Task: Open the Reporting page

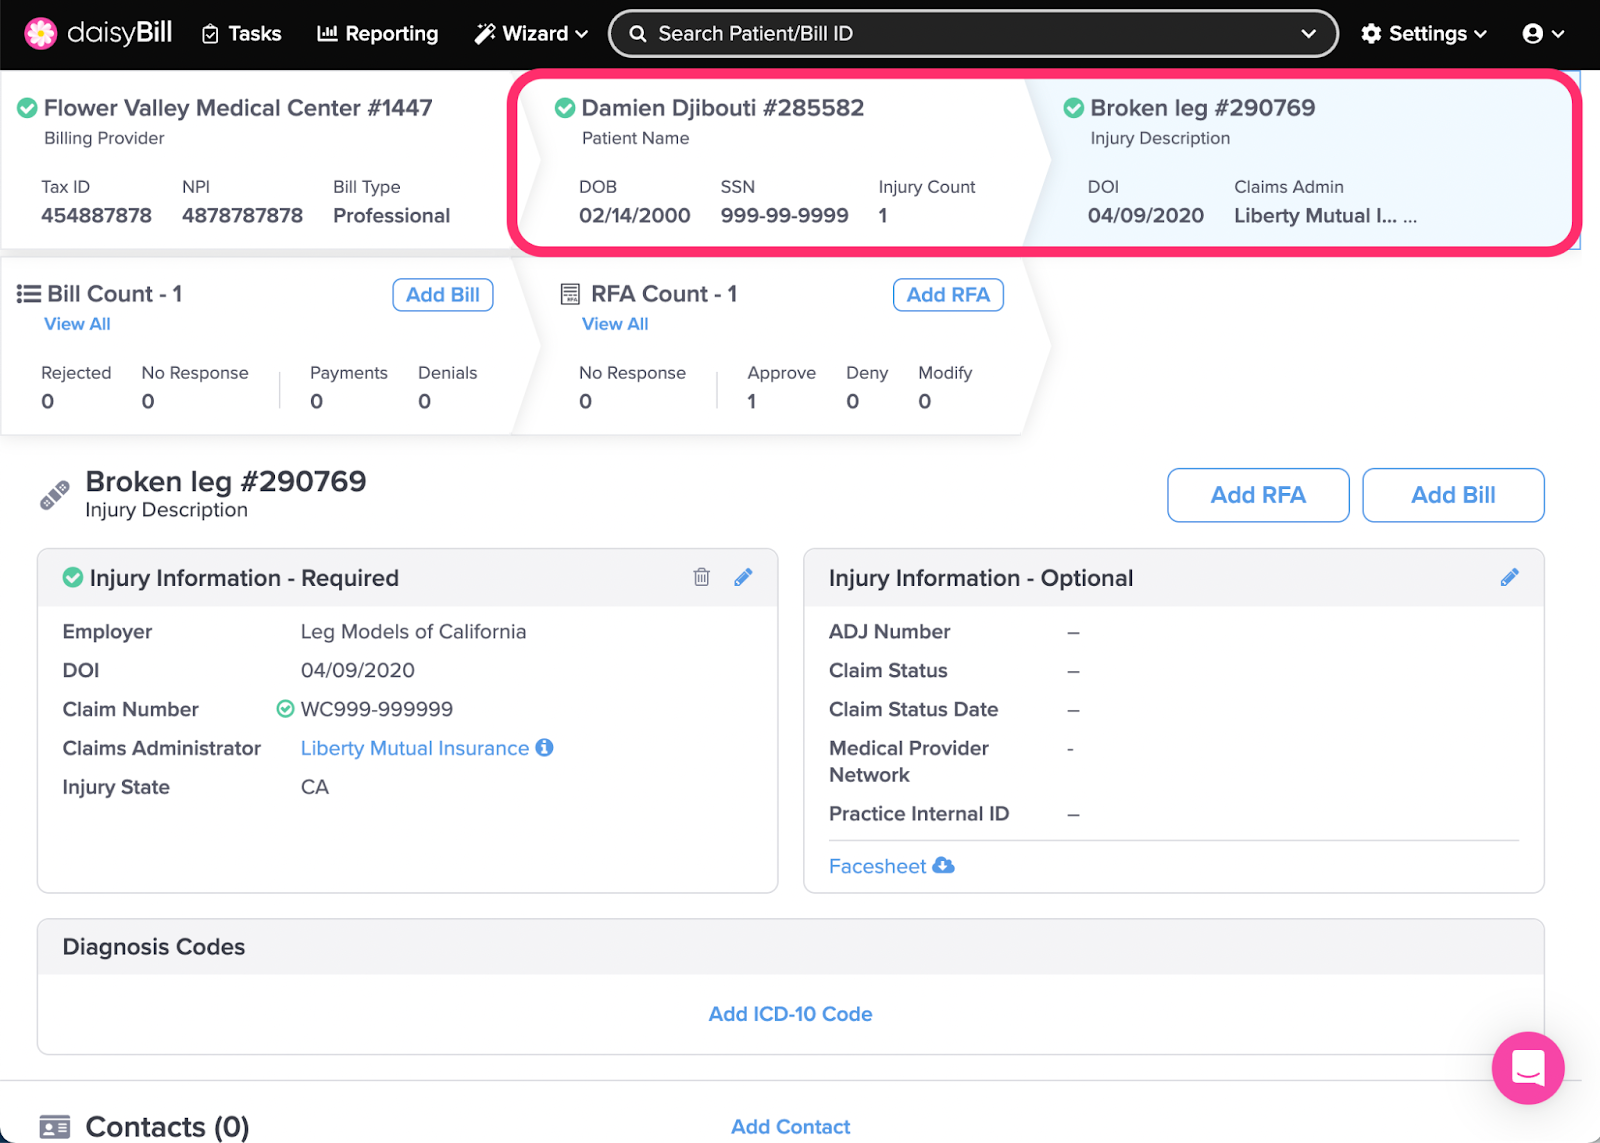Action: [x=378, y=34]
